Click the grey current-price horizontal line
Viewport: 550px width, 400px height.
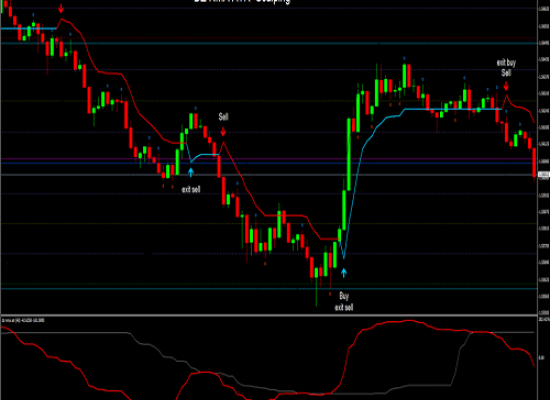pyautogui.click(x=269, y=175)
